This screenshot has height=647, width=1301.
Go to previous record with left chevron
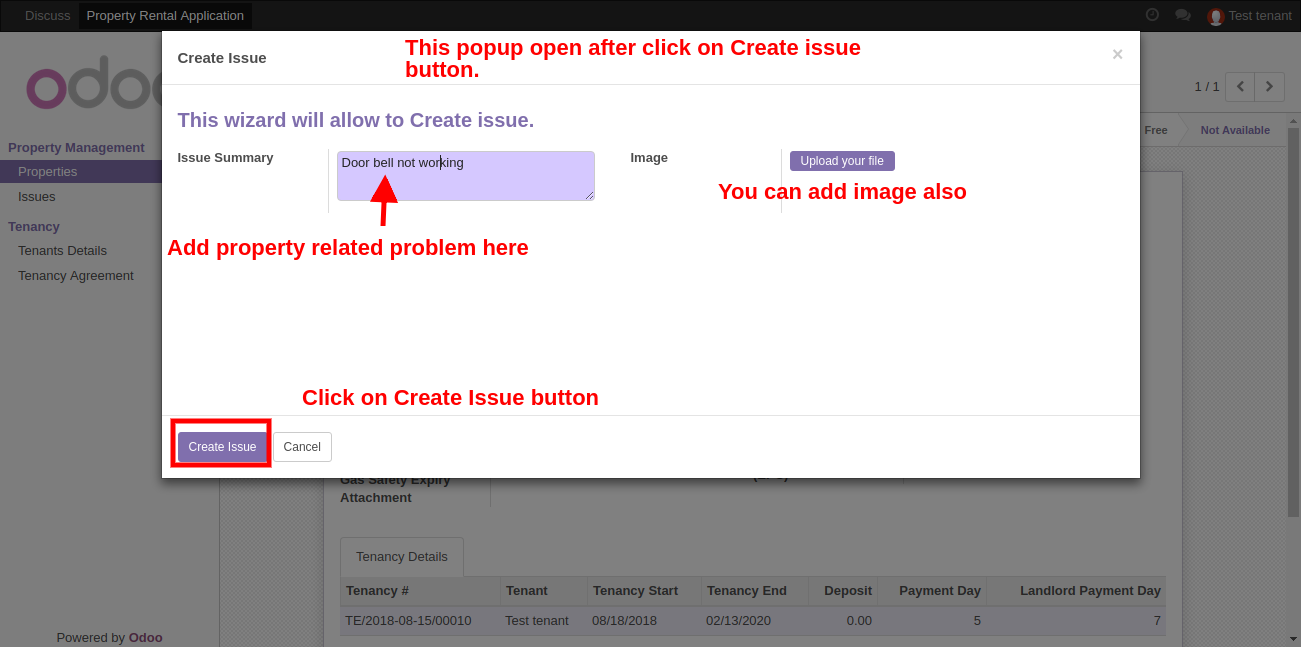1240,87
